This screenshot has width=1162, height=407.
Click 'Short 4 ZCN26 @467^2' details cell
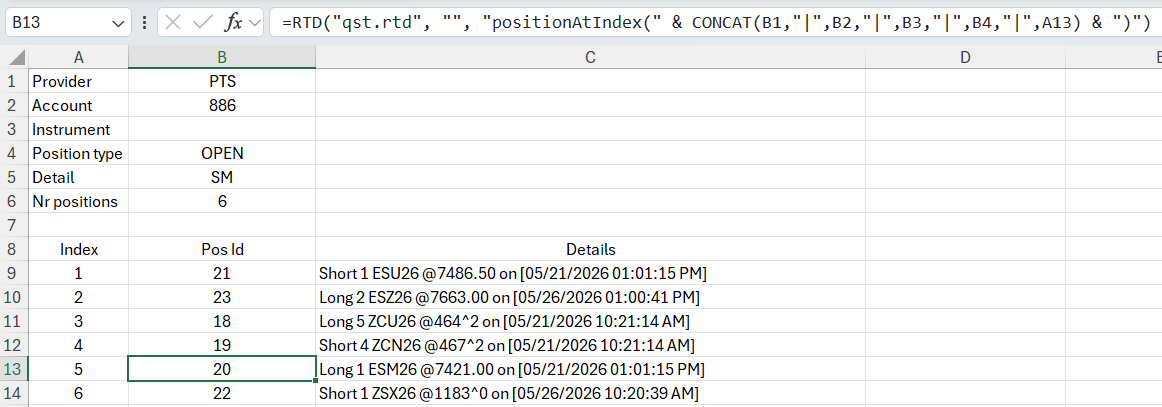tap(591, 345)
